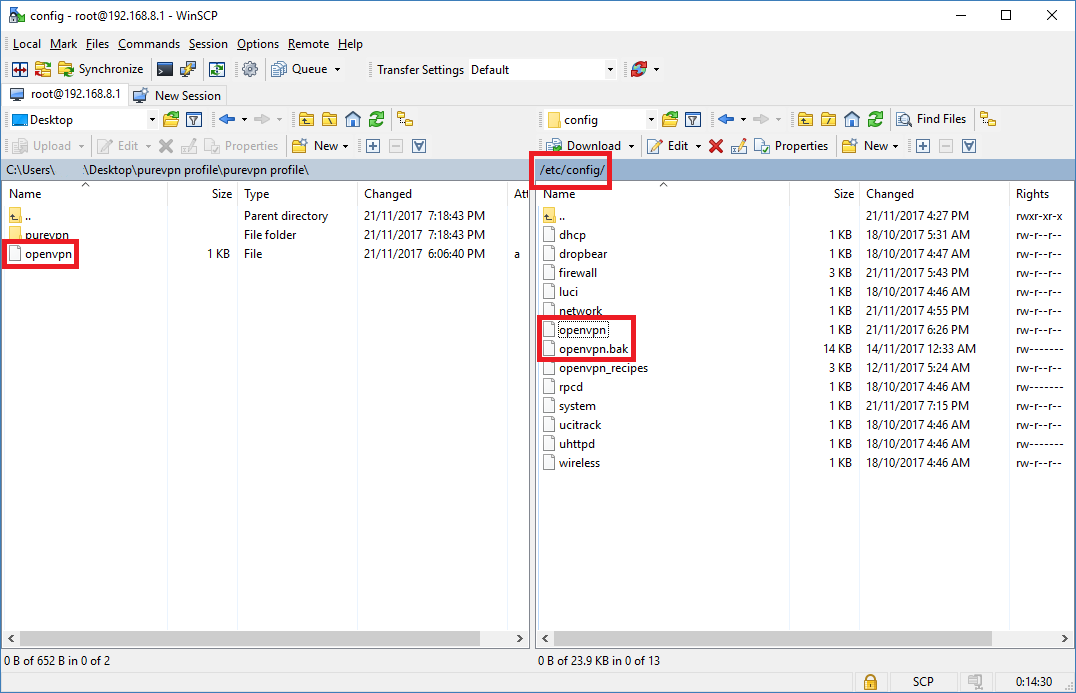Open the Session menu
The width and height of the screenshot is (1076, 693).
(x=208, y=44)
